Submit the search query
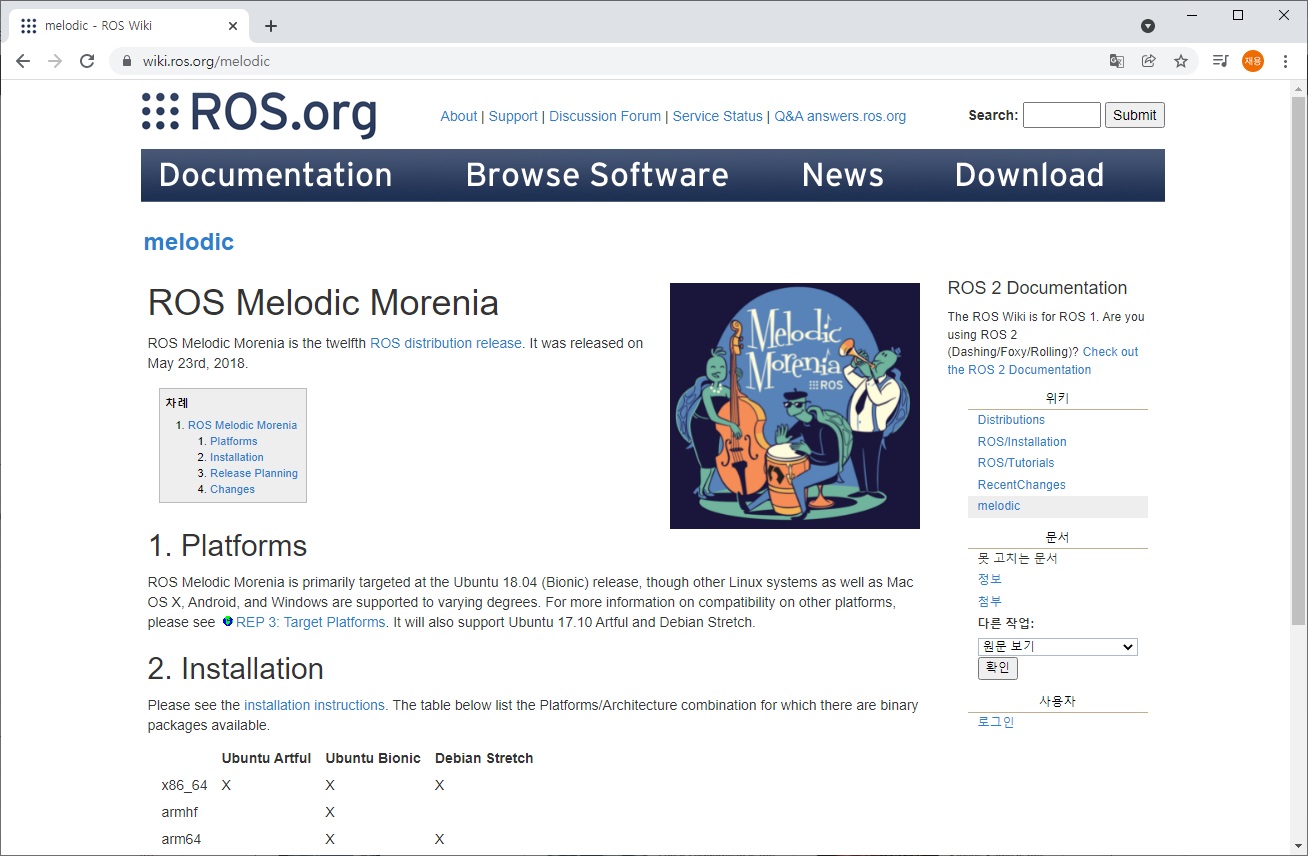Viewport: 1308px width, 856px height. tap(1135, 115)
